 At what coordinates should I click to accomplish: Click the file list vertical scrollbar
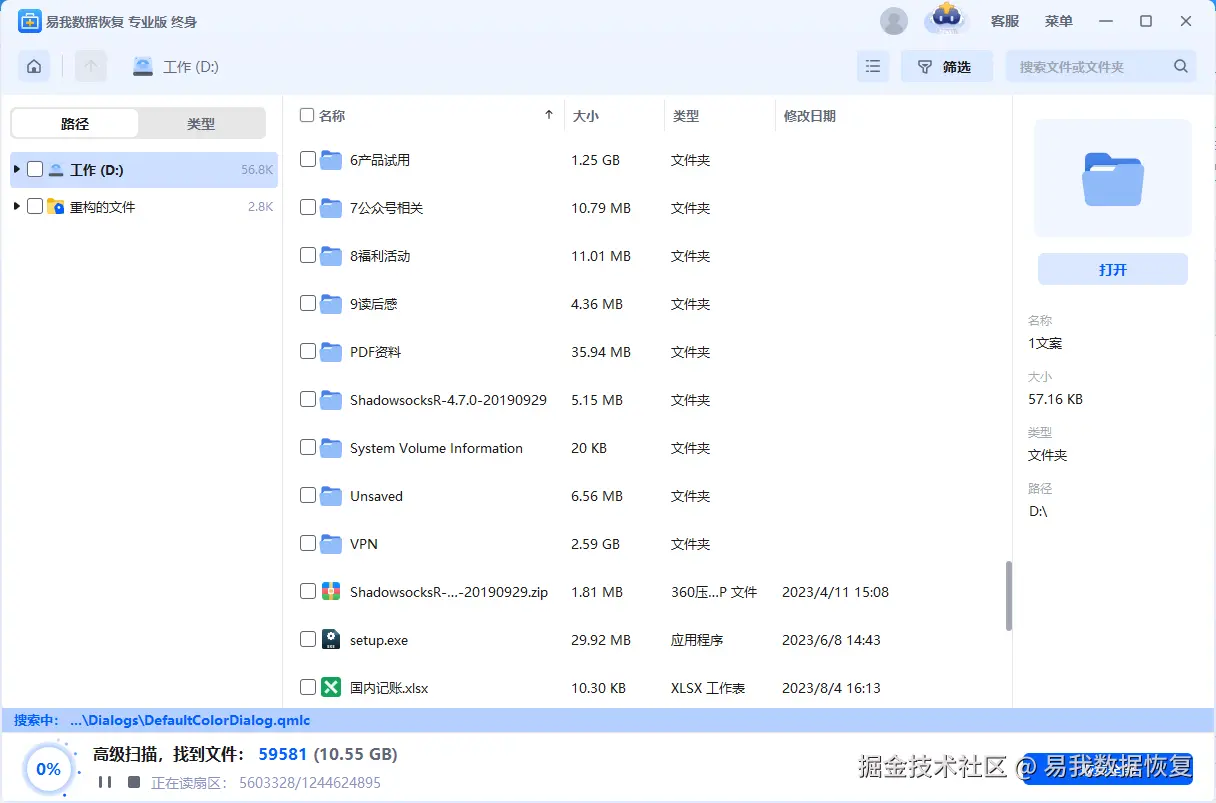[1008, 596]
